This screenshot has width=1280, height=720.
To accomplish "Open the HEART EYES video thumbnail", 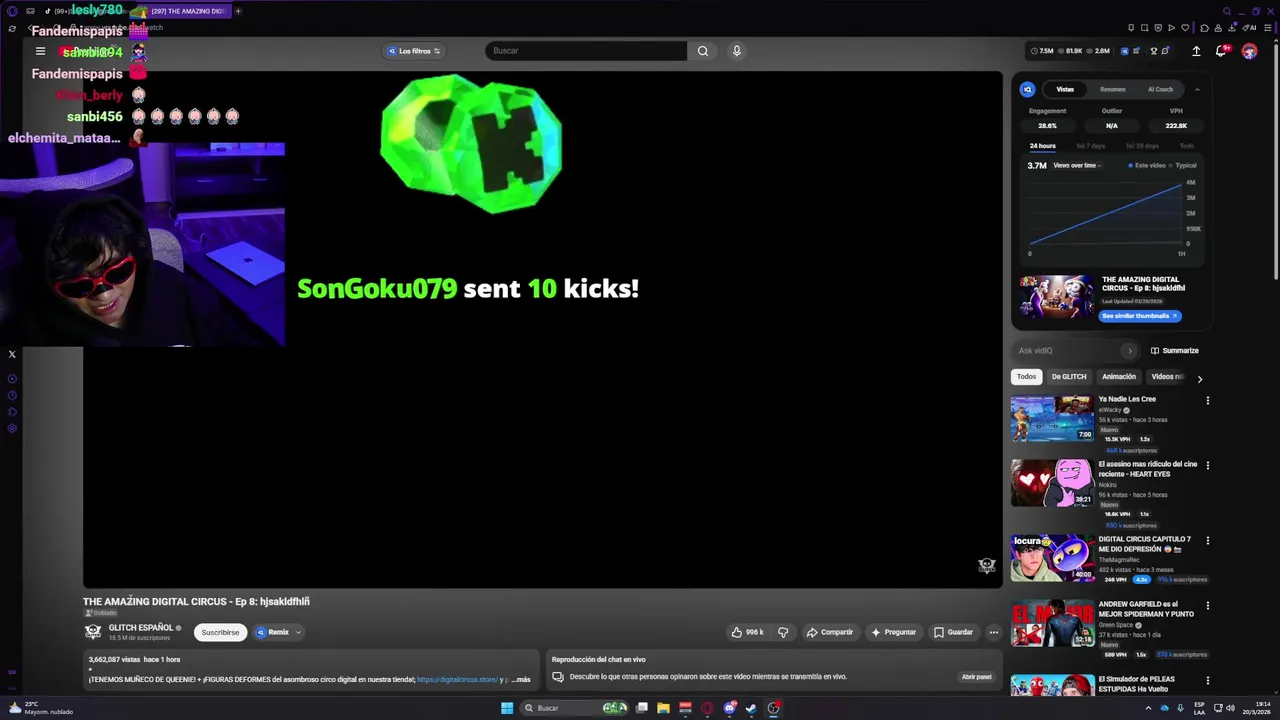I will (x=1052, y=483).
